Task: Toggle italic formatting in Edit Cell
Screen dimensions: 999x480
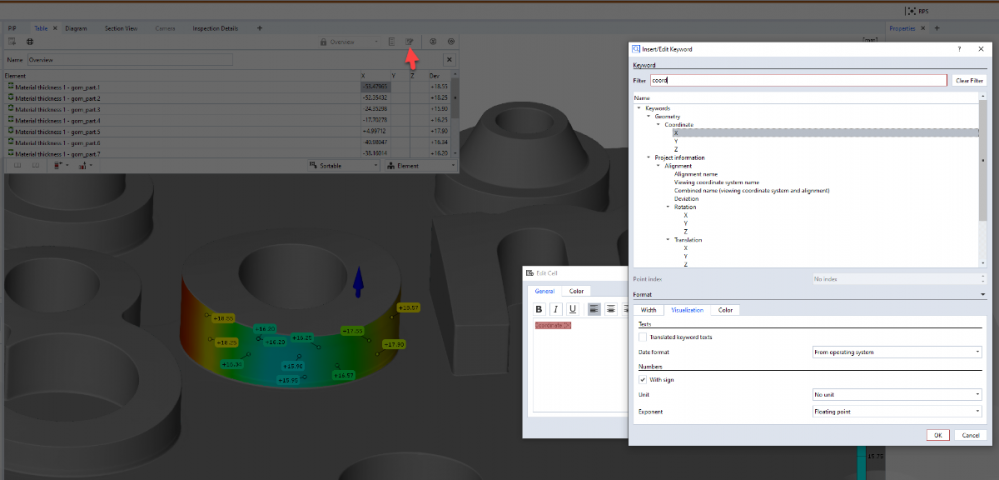Action: pyautogui.click(x=556, y=309)
